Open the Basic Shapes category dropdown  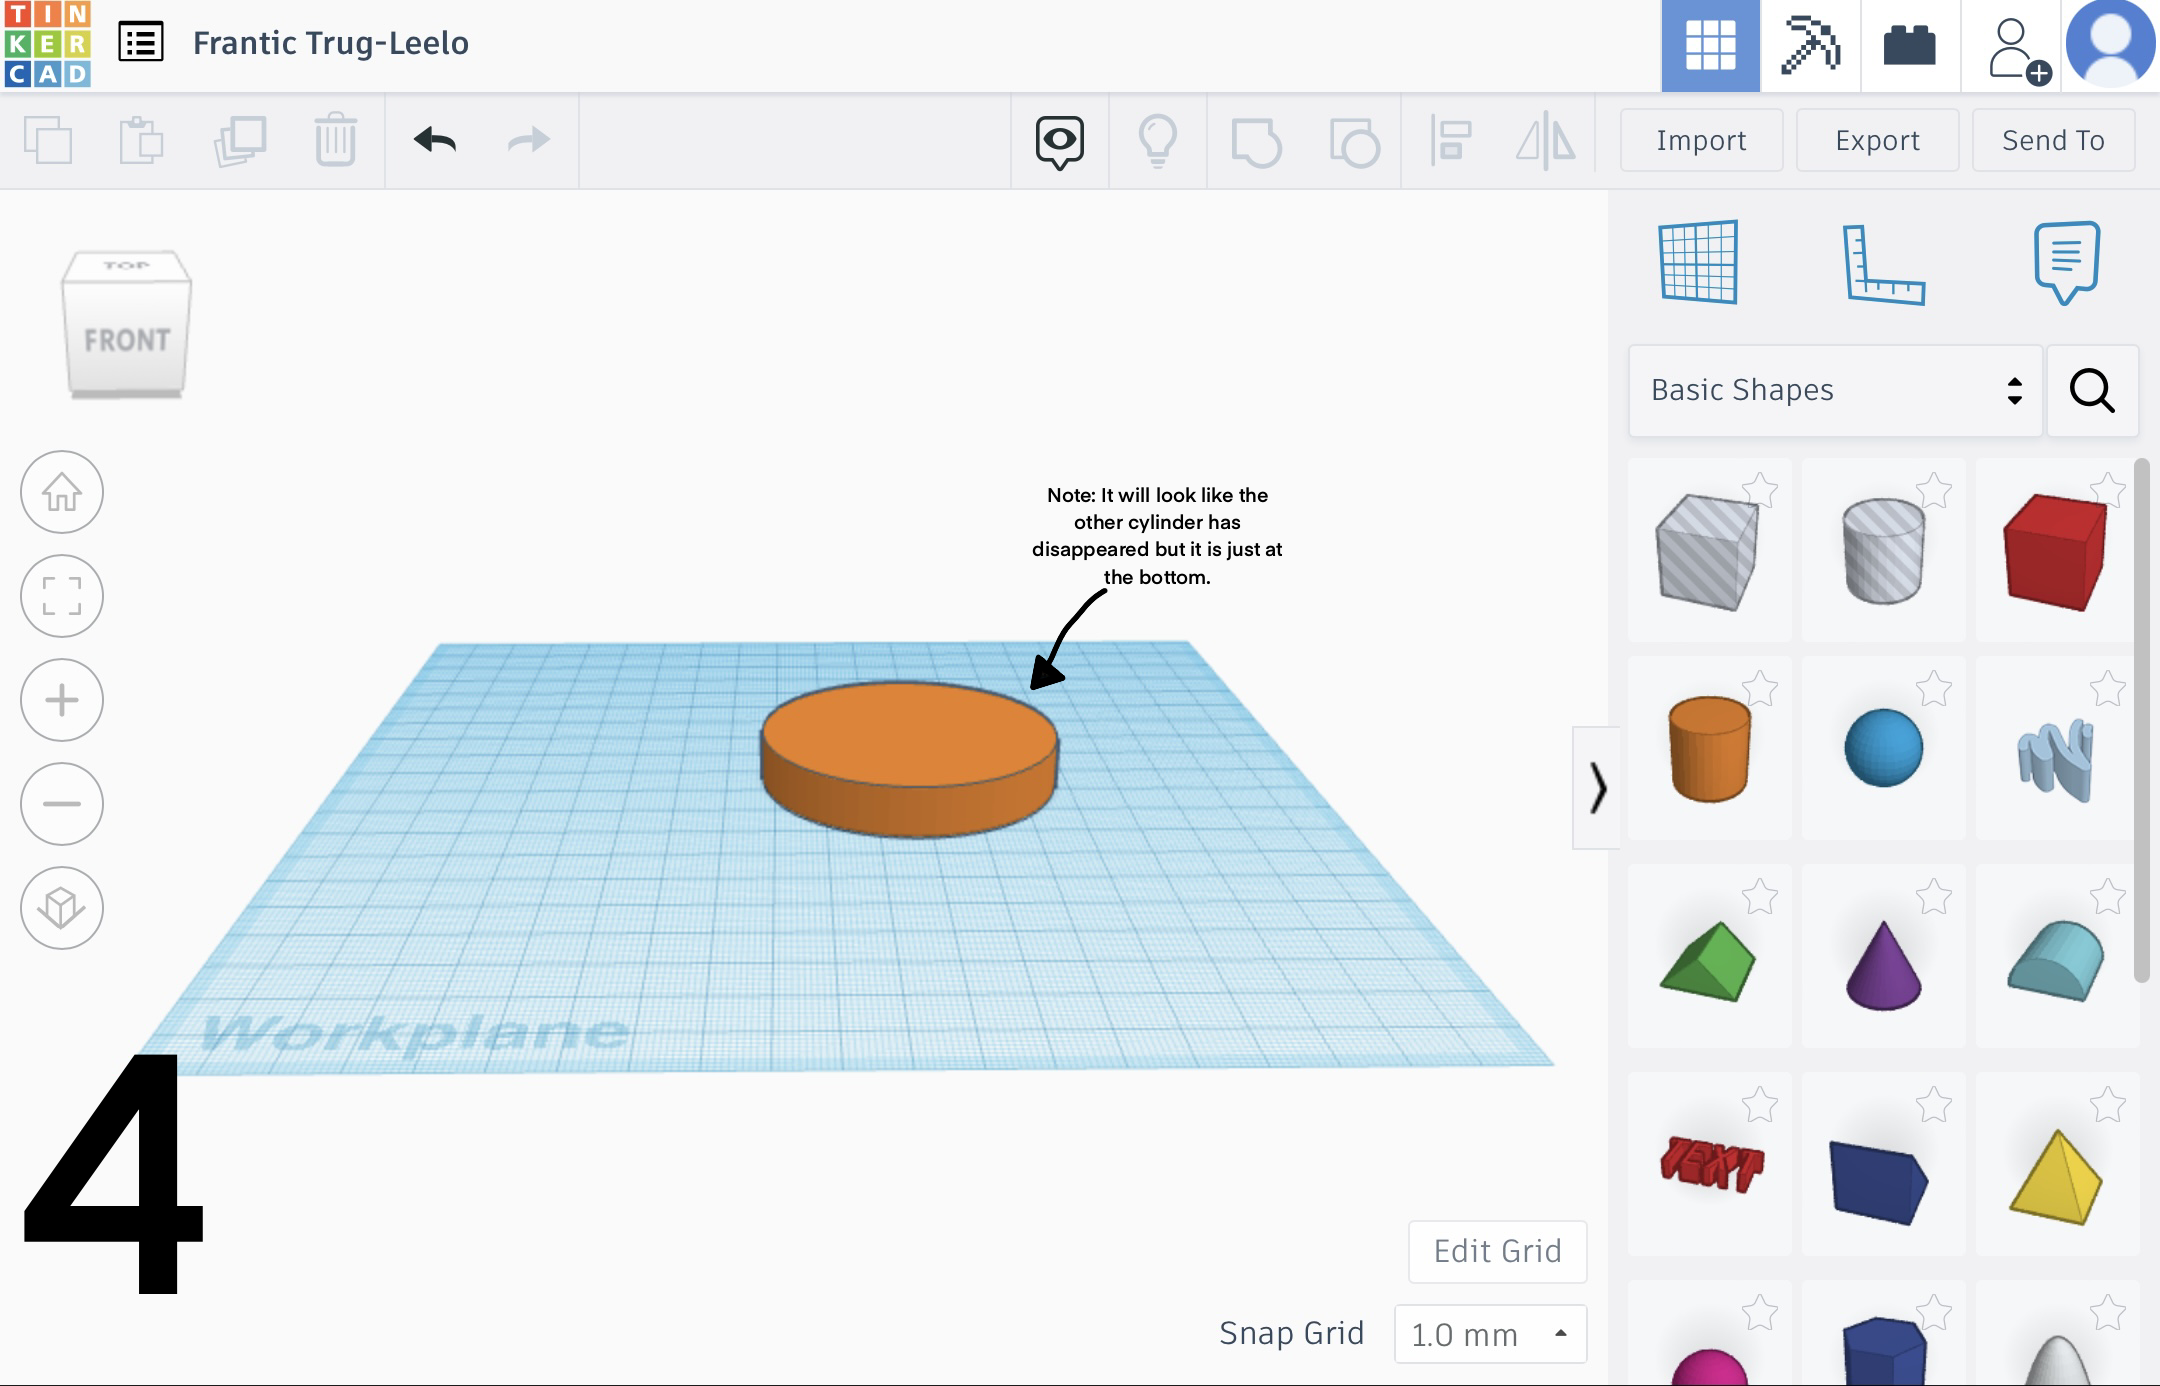pos(1835,390)
